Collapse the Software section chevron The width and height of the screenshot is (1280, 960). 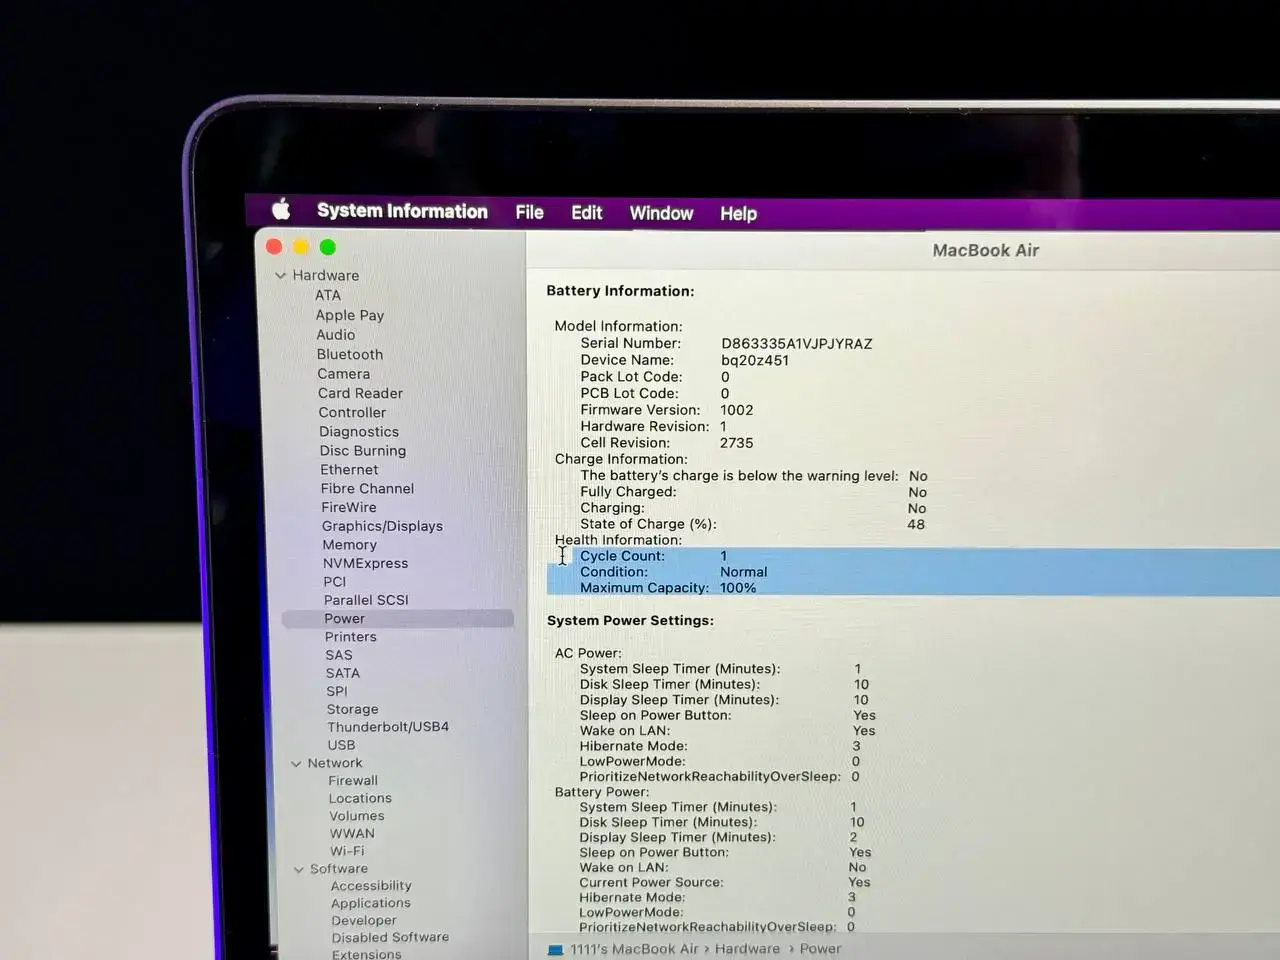tap(299, 869)
